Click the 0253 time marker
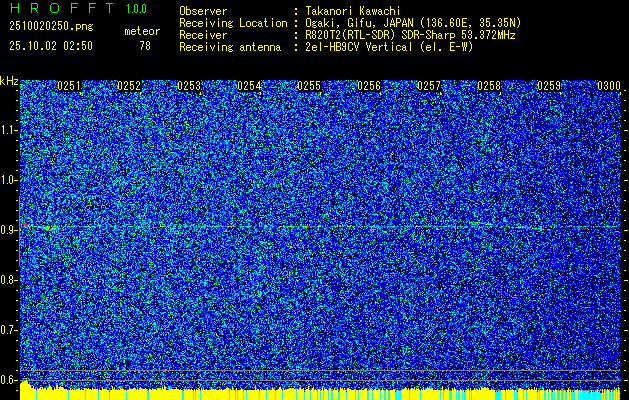This screenshot has height=400, width=629. pyautogui.click(x=189, y=86)
